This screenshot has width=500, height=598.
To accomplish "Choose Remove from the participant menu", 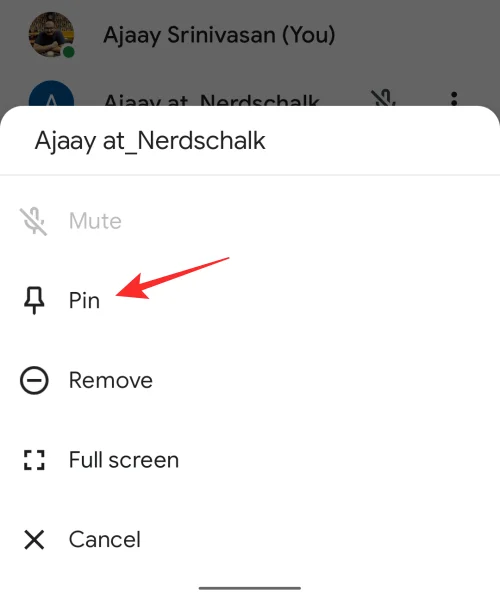I will coord(250,380).
